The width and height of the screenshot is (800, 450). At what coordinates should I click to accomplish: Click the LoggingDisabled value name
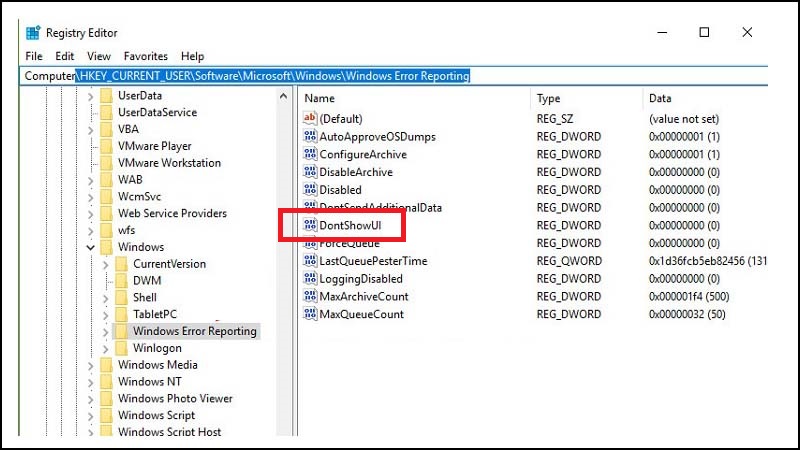(x=361, y=279)
